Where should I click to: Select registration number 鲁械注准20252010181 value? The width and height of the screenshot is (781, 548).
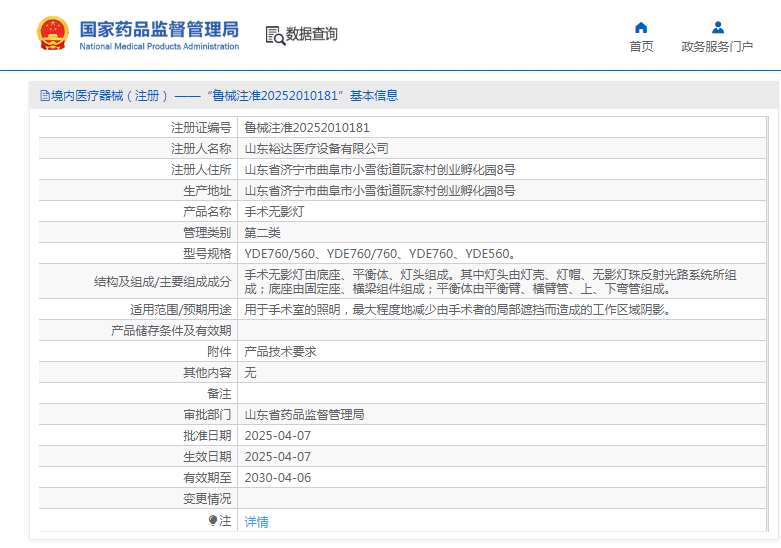coord(307,128)
